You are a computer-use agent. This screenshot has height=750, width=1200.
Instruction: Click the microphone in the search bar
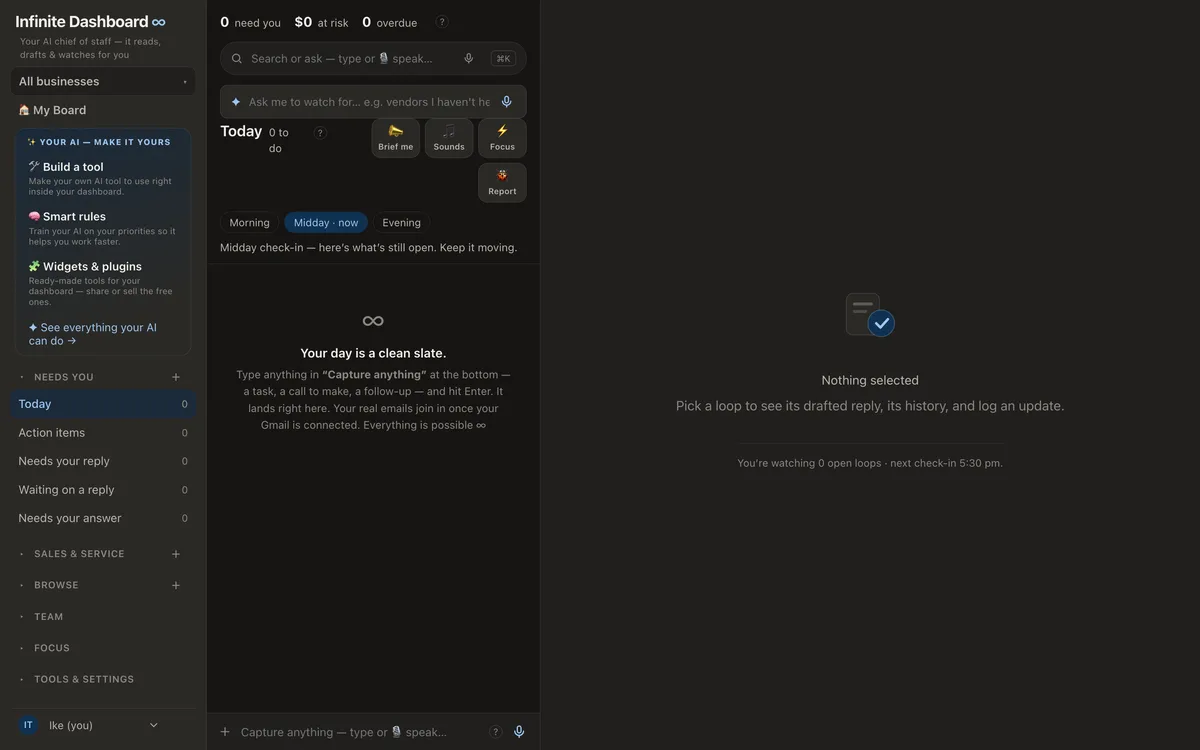pyautogui.click(x=468, y=58)
